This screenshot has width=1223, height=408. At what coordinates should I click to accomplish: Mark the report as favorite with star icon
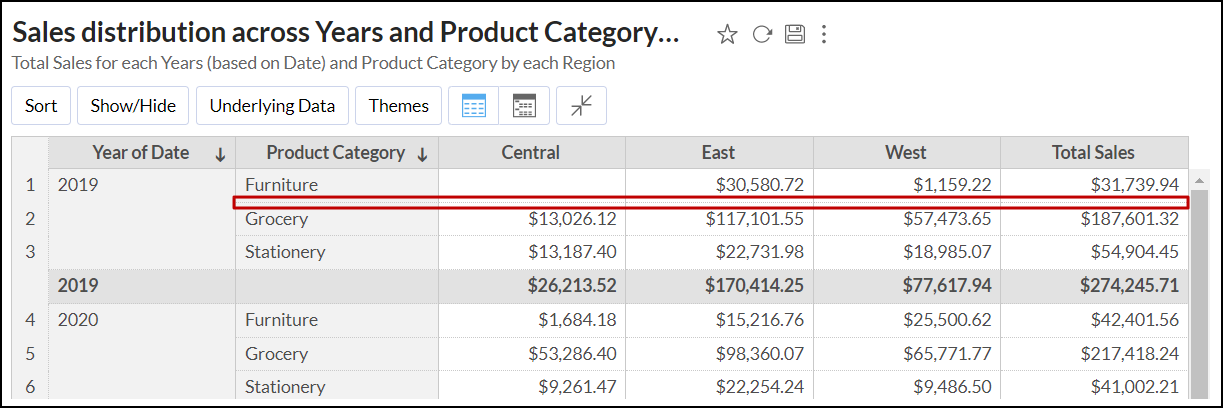click(x=727, y=35)
